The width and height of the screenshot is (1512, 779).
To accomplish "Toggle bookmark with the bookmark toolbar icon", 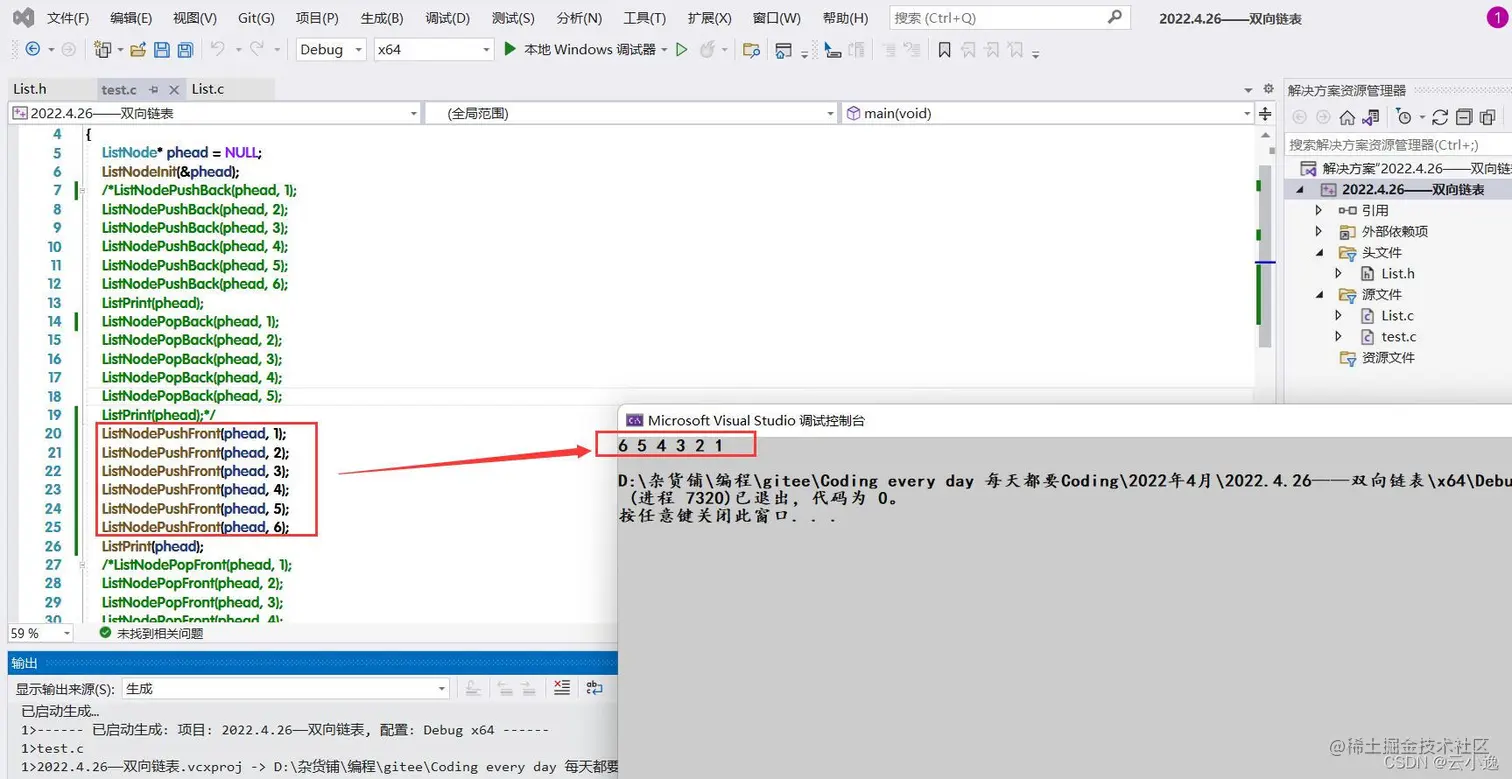I will point(944,49).
